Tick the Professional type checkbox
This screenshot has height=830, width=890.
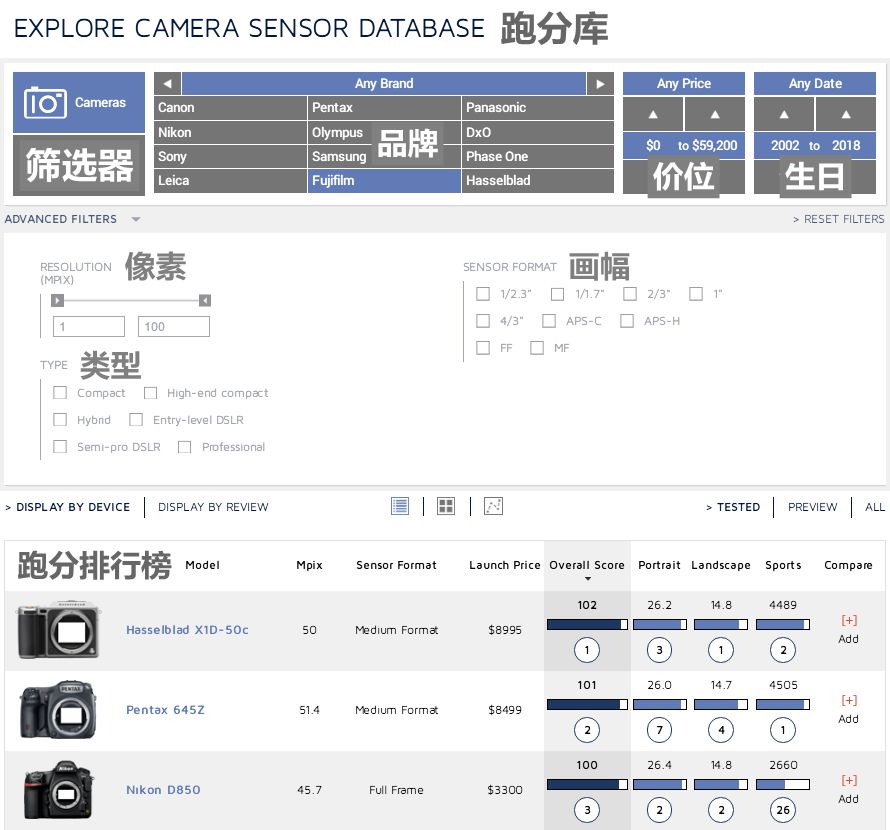pyautogui.click(x=184, y=447)
